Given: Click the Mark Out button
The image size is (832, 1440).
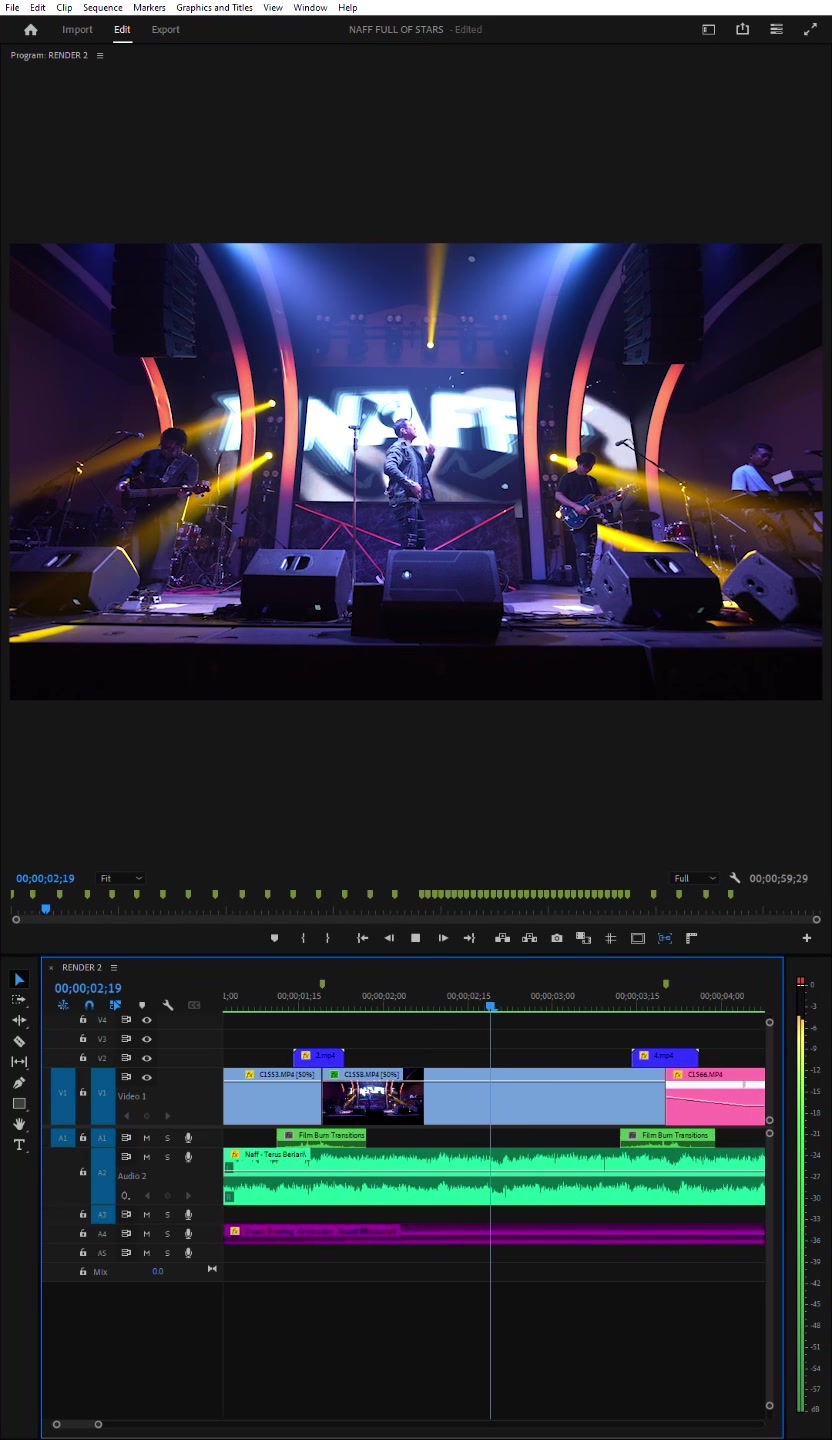Looking at the screenshot, I should click(327, 938).
